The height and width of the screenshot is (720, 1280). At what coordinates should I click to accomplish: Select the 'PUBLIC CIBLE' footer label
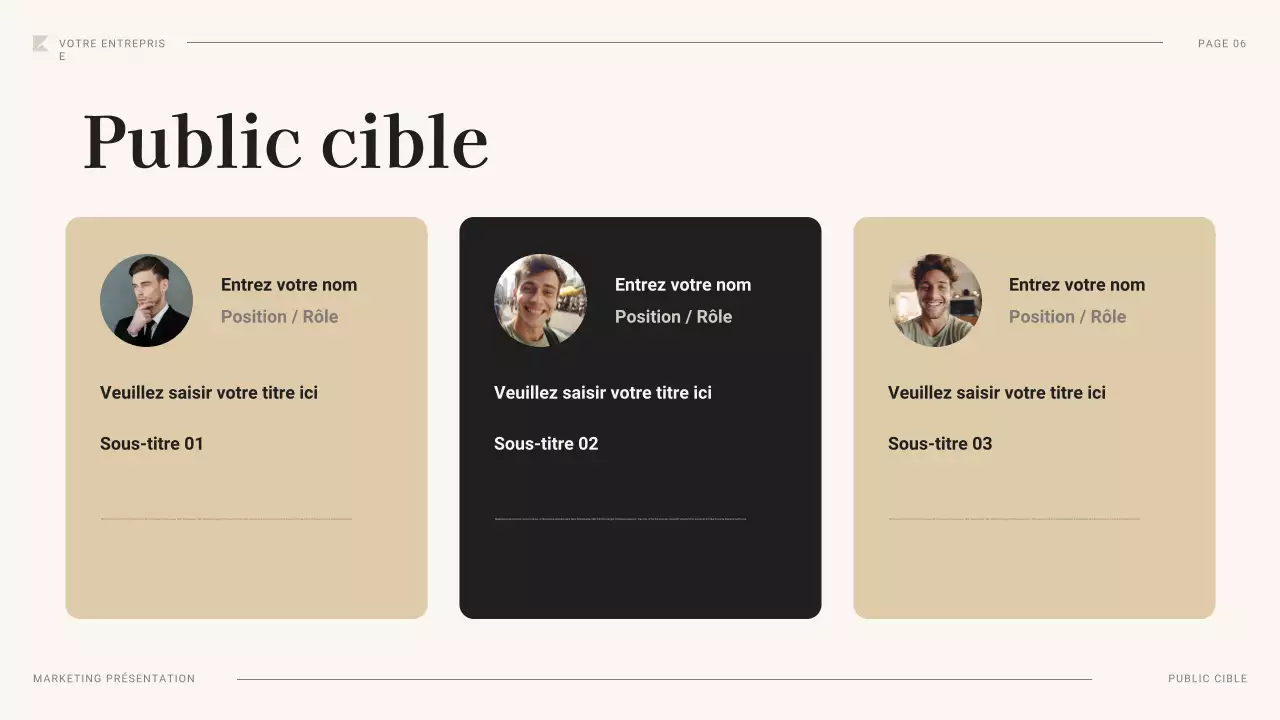[x=1207, y=679]
